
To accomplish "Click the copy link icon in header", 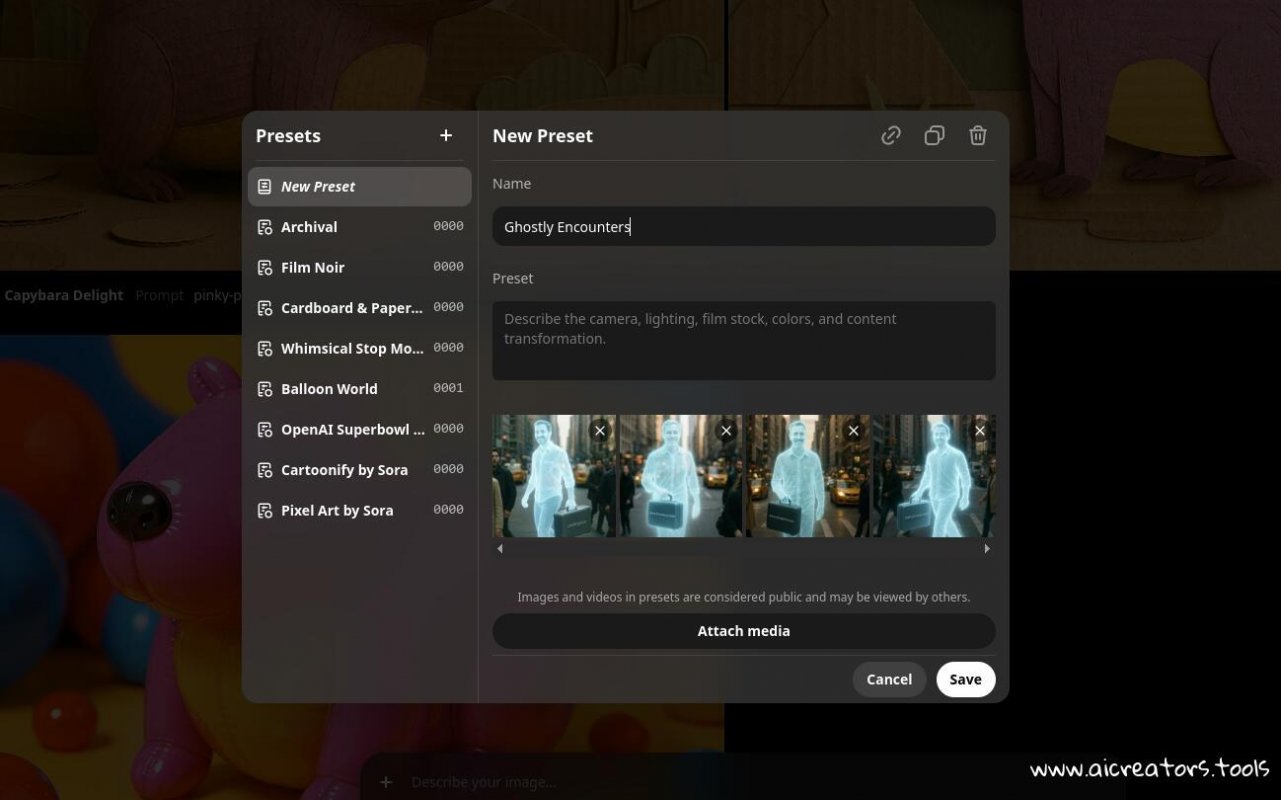I will click(890, 136).
